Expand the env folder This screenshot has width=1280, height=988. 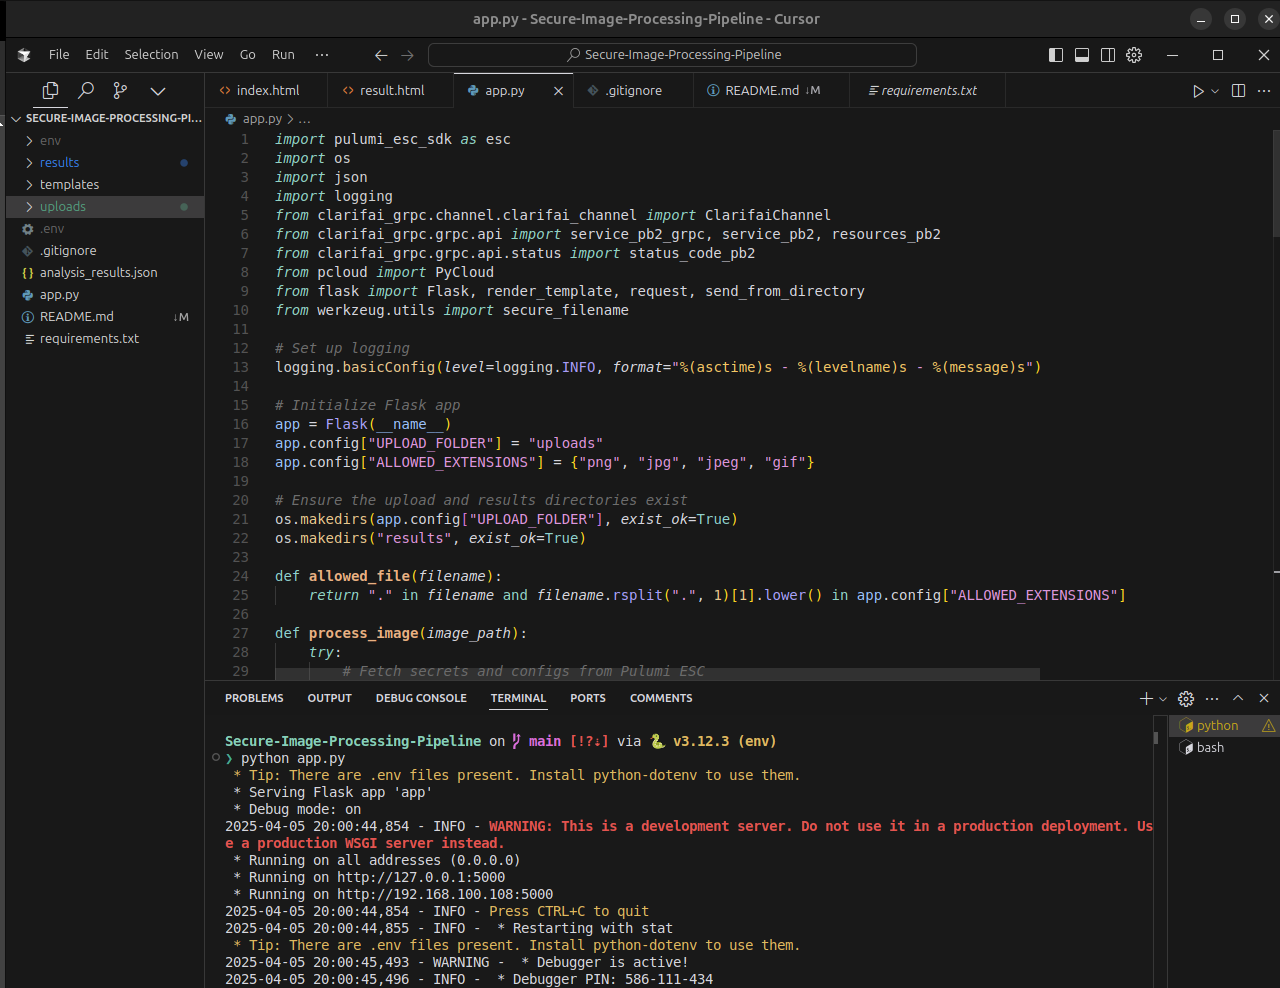[x=105, y=141]
